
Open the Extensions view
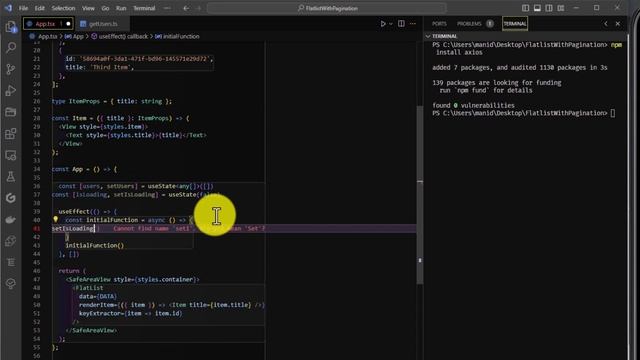pyautogui.click(x=11, y=133)
